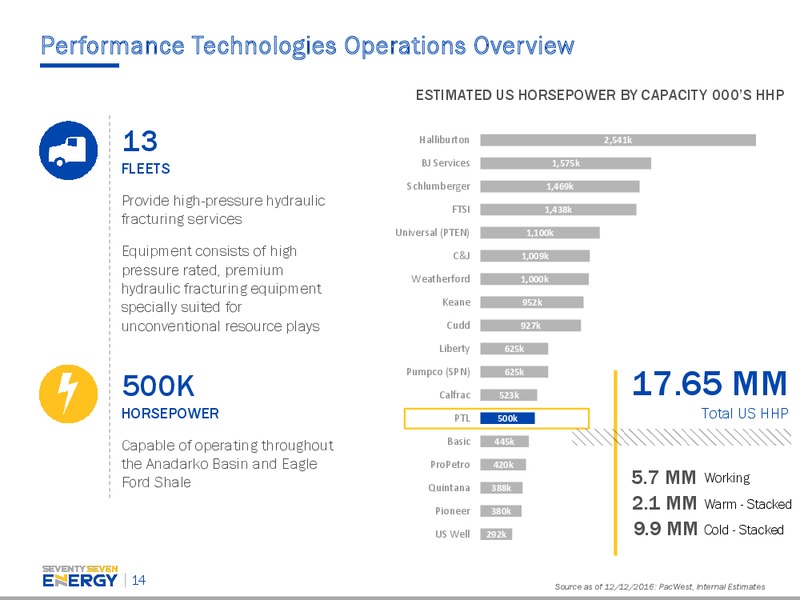This screenshot has width=800, height=600.
Task: Click the 'Halliburton' axis label
Action: (x=444, y=140)
